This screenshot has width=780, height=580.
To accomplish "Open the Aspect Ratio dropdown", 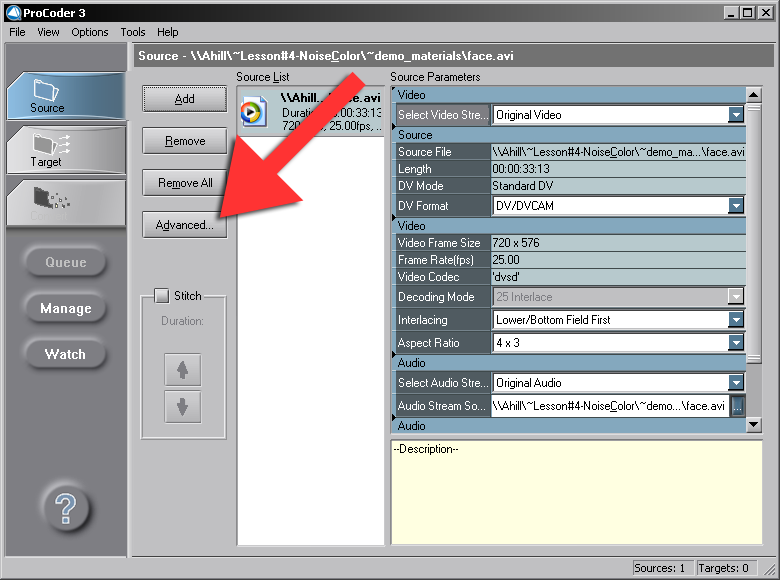I will click(736, 343).
